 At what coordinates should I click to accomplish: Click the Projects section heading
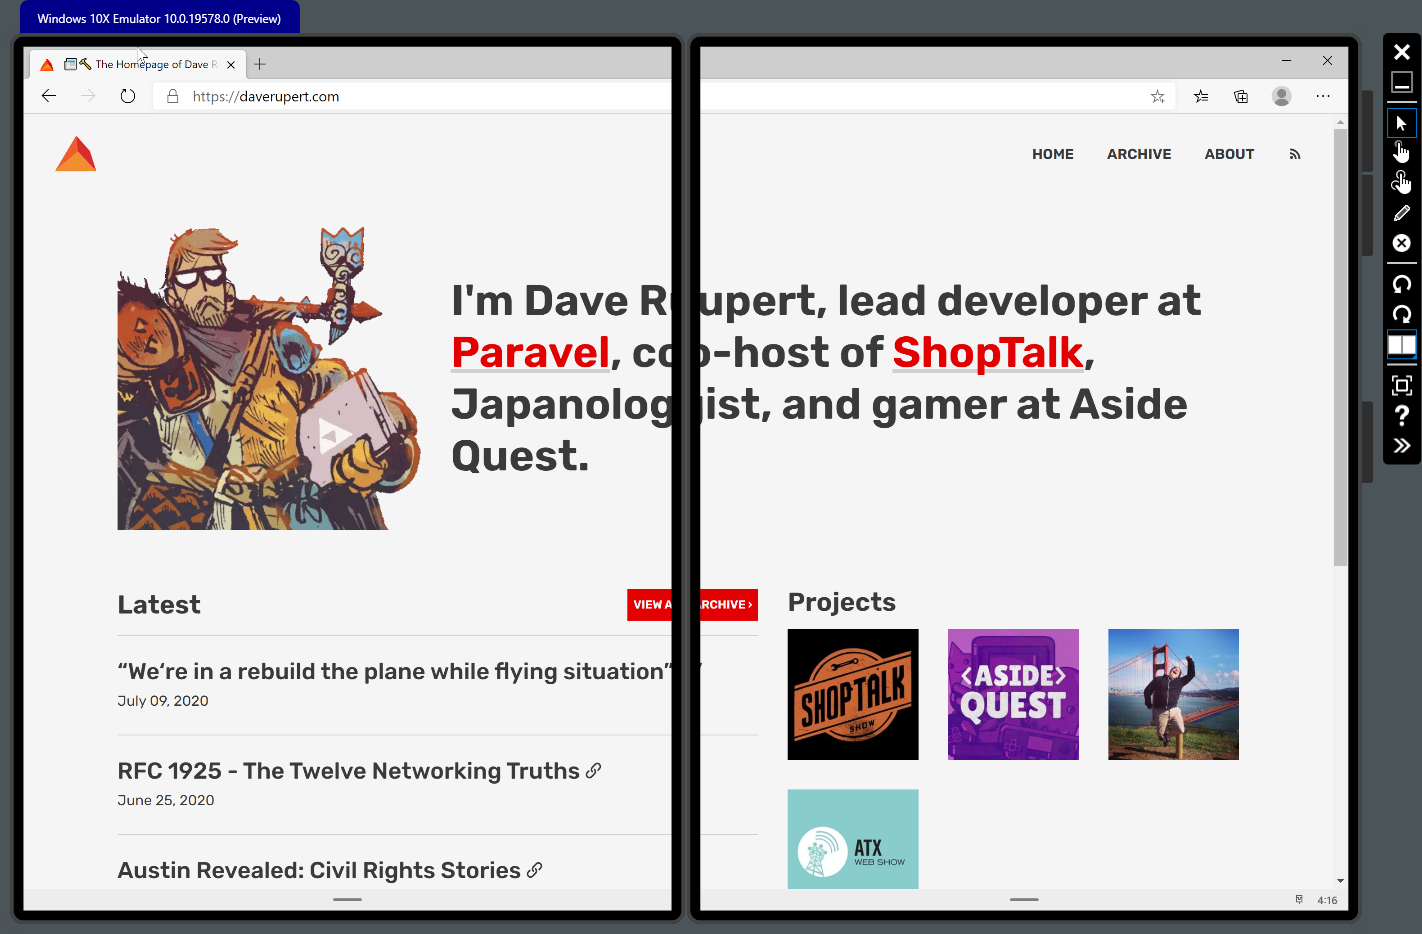click(x=842, y=602)
